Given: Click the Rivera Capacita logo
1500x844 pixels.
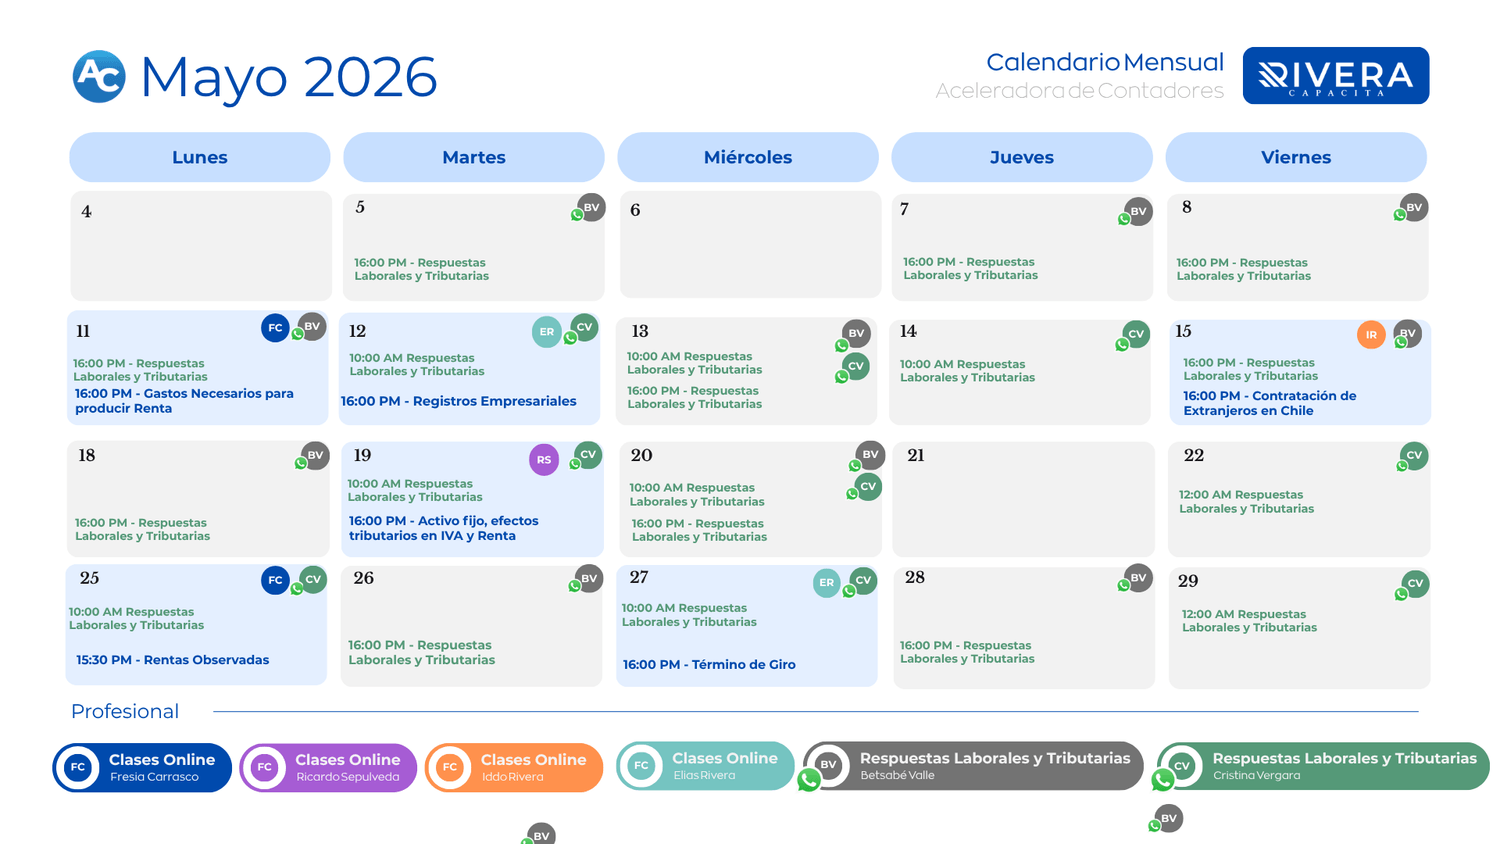Looking at the screenshot, I should (x=1335, y=75).
